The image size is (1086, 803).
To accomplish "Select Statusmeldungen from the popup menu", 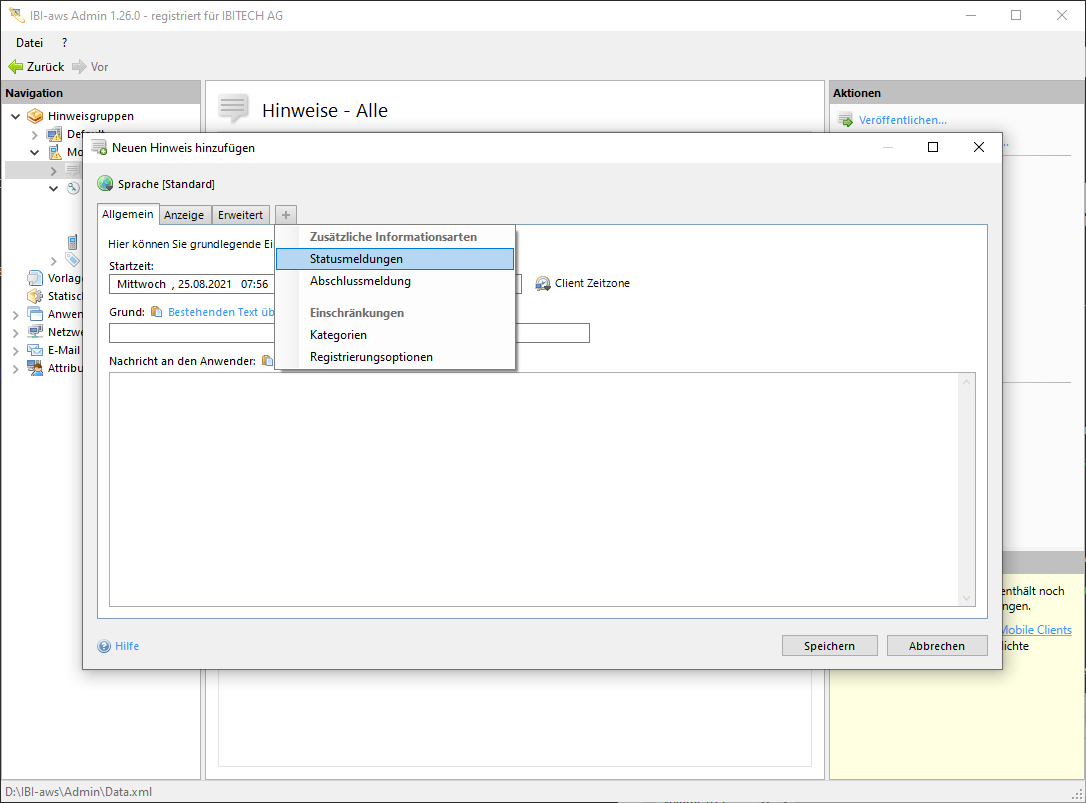I will 356,259.
